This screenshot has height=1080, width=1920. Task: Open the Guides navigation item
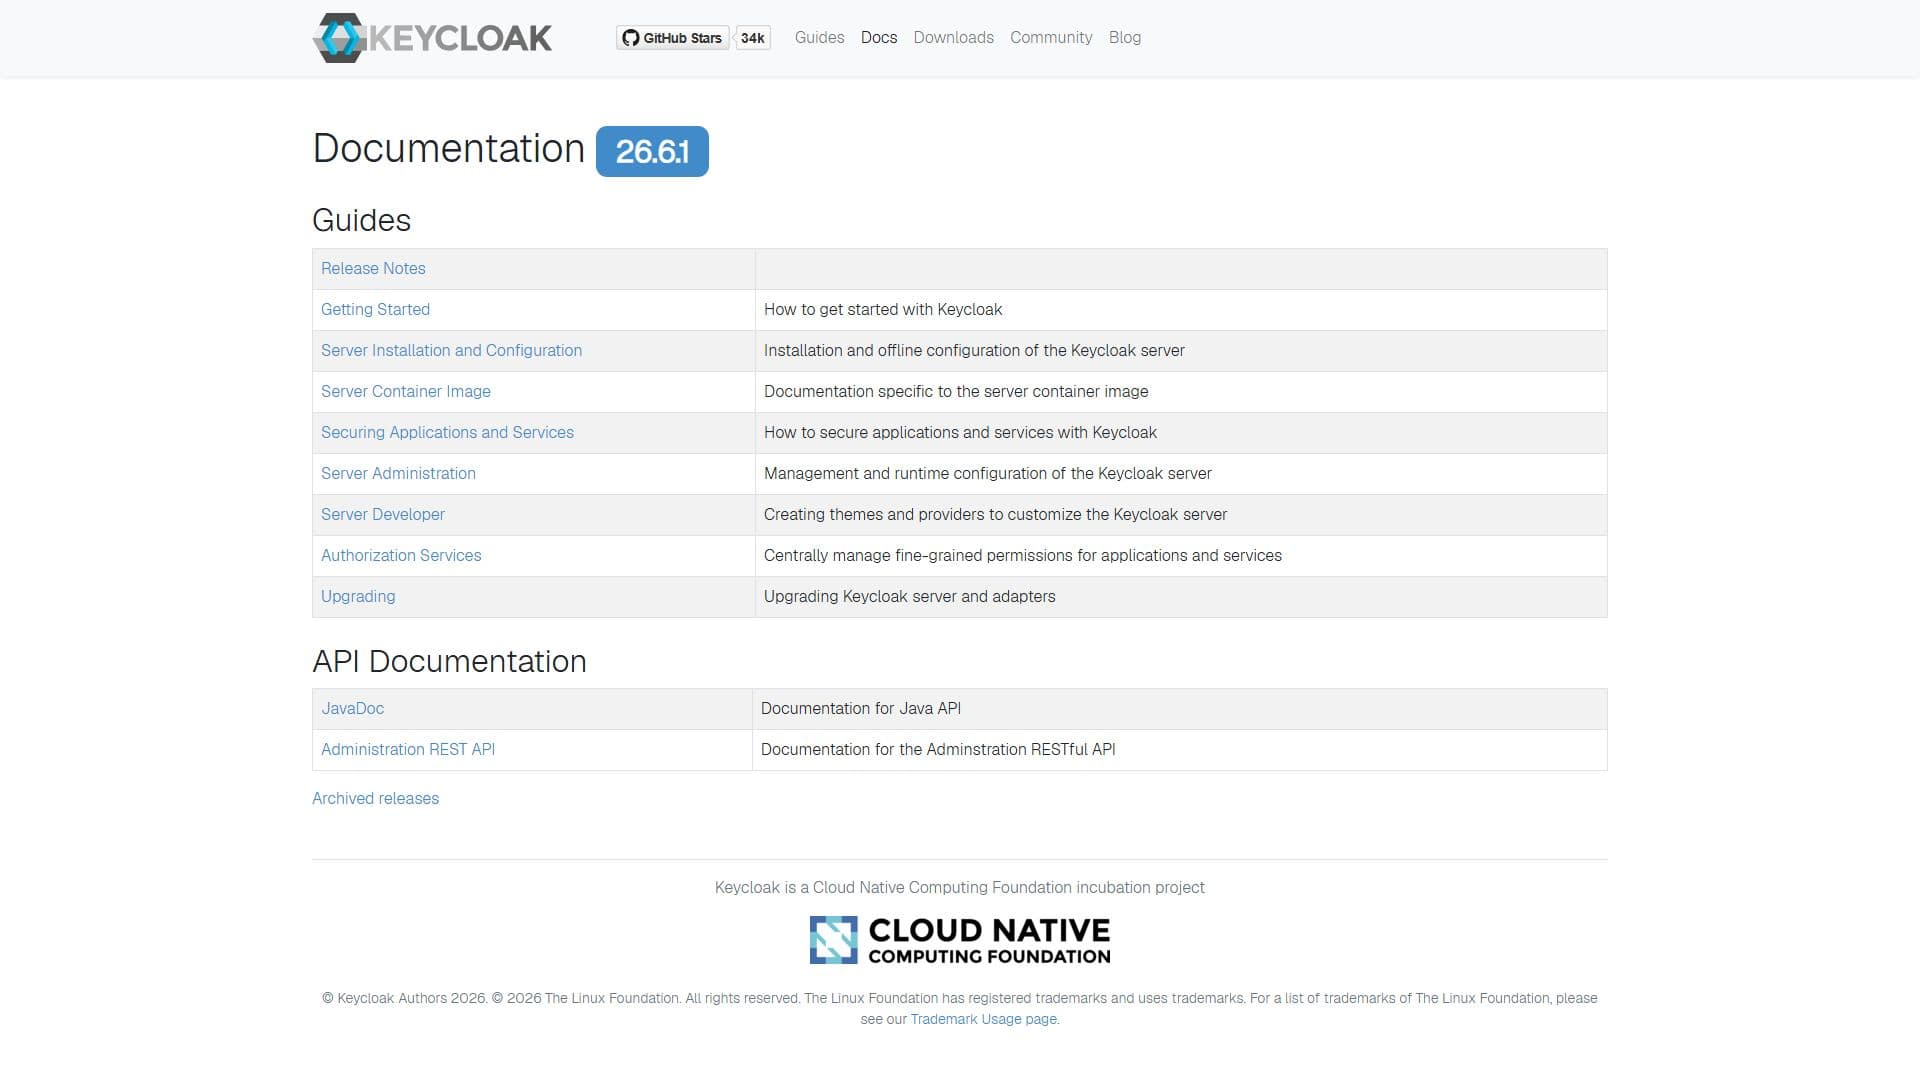(x=819, y=38)
